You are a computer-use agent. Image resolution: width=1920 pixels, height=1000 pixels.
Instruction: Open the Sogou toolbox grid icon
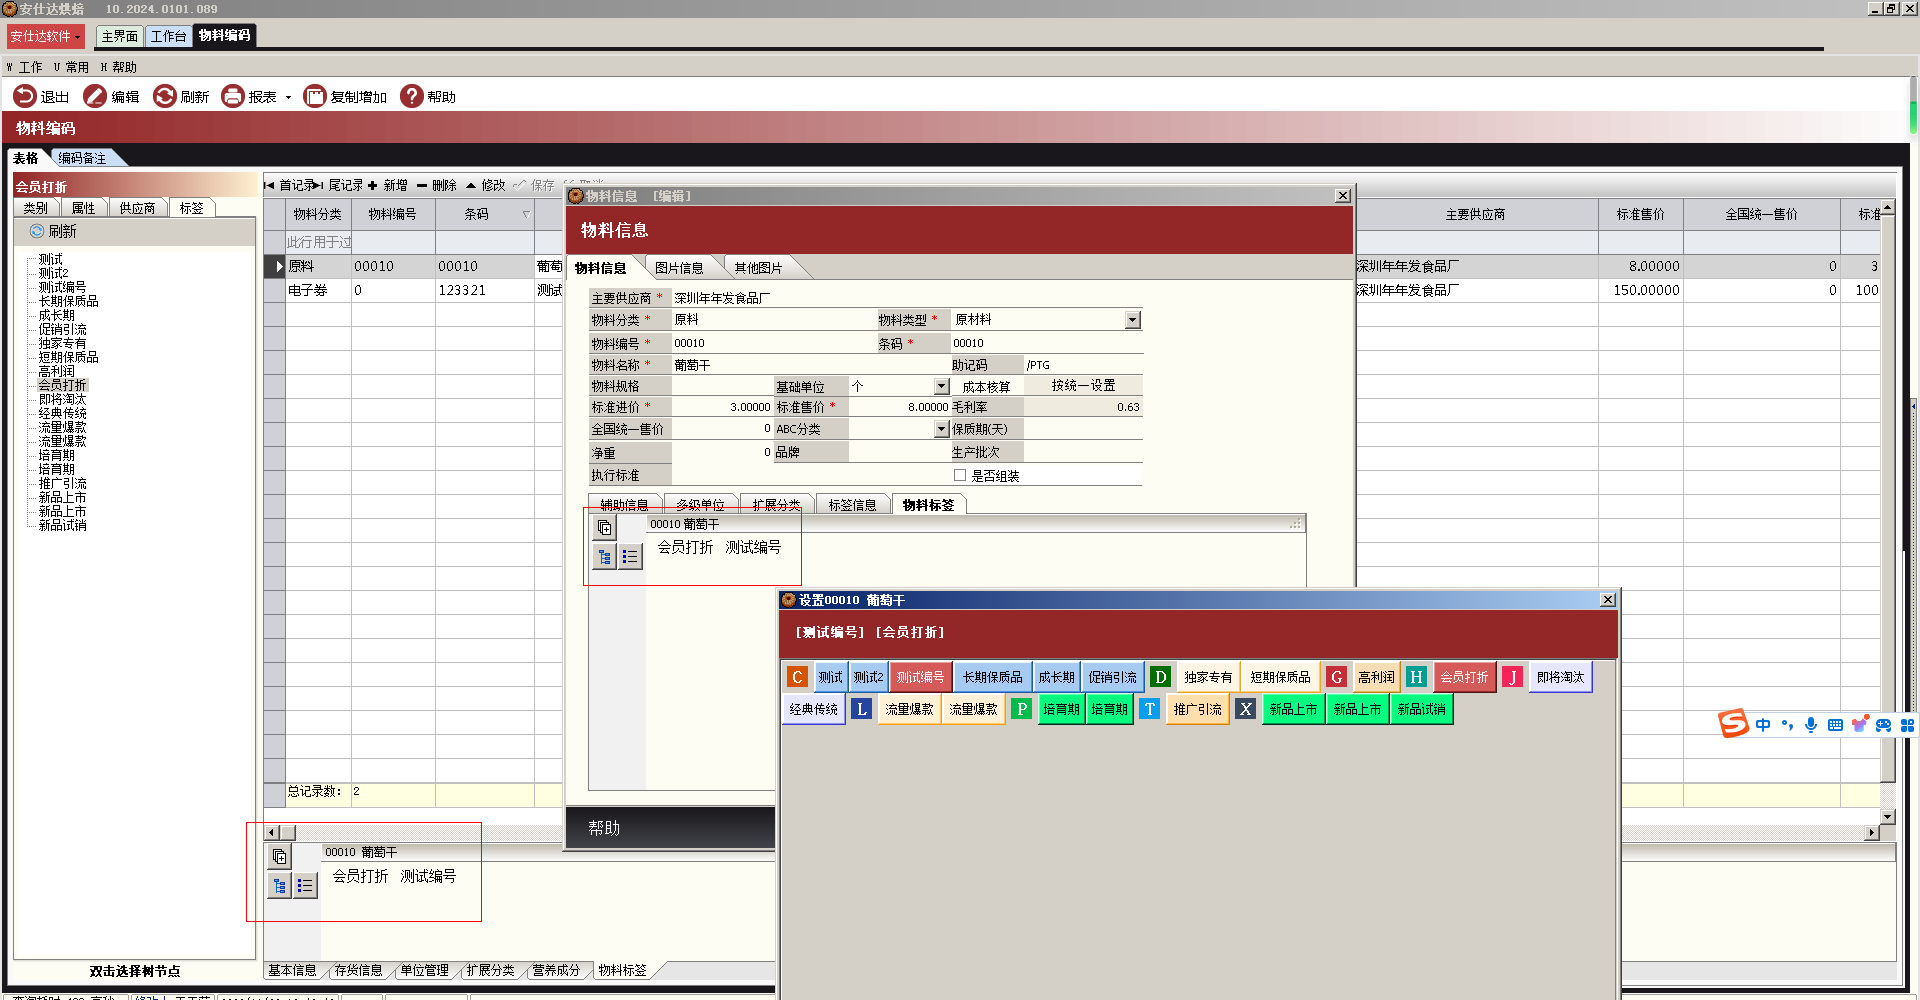1907,725
